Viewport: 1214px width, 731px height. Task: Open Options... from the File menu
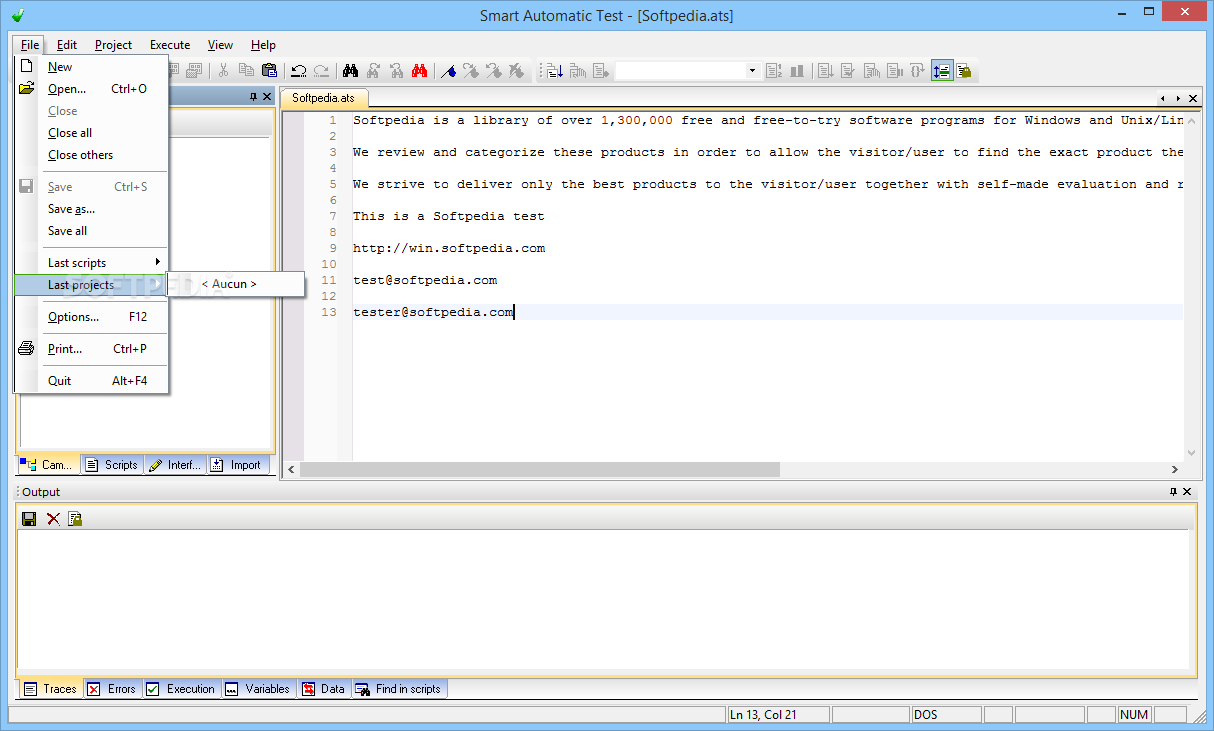coord(91,317)
